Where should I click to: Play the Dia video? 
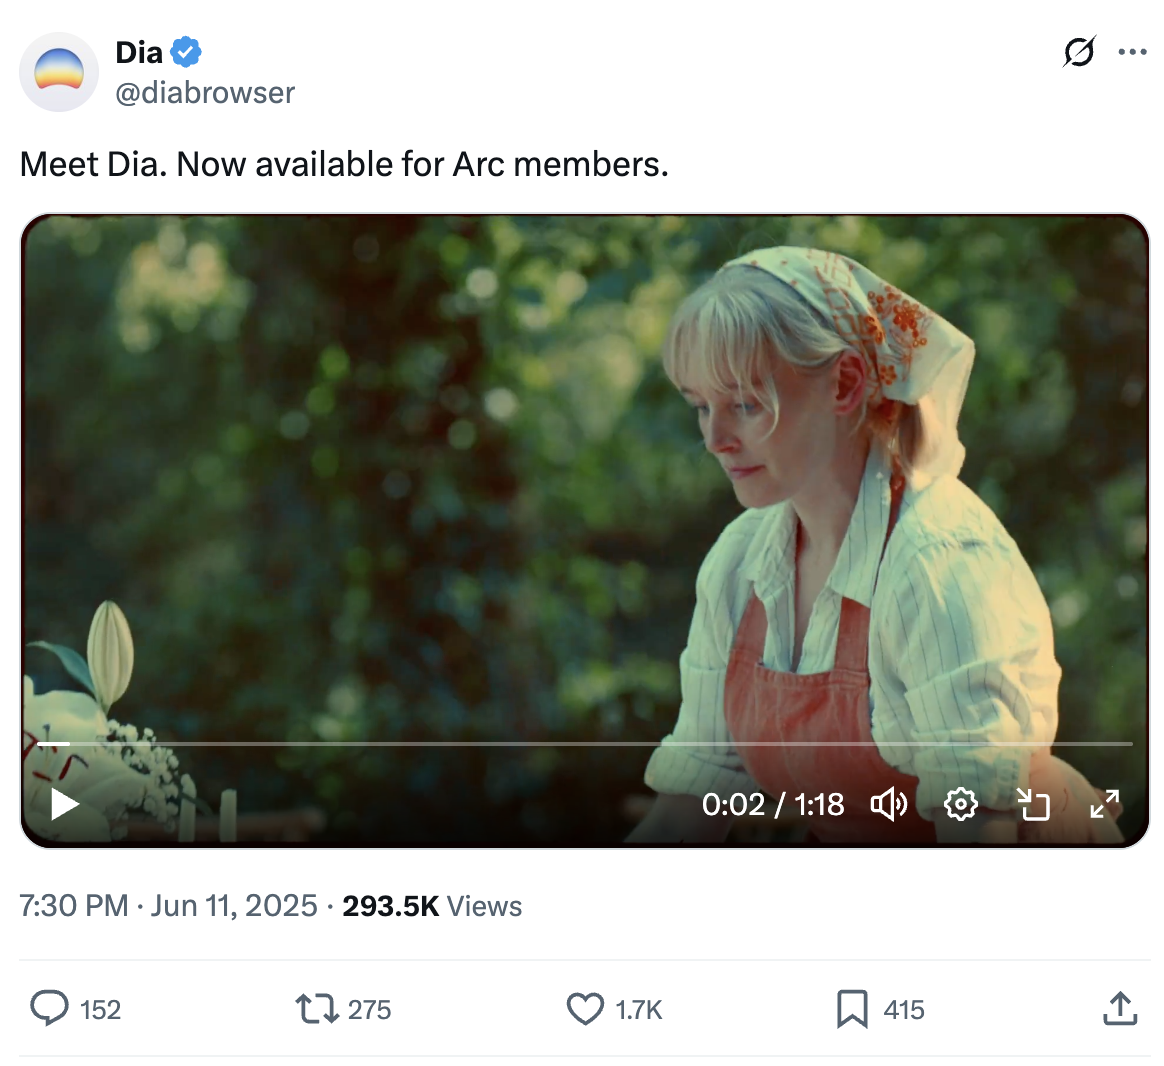click(65, 804)
